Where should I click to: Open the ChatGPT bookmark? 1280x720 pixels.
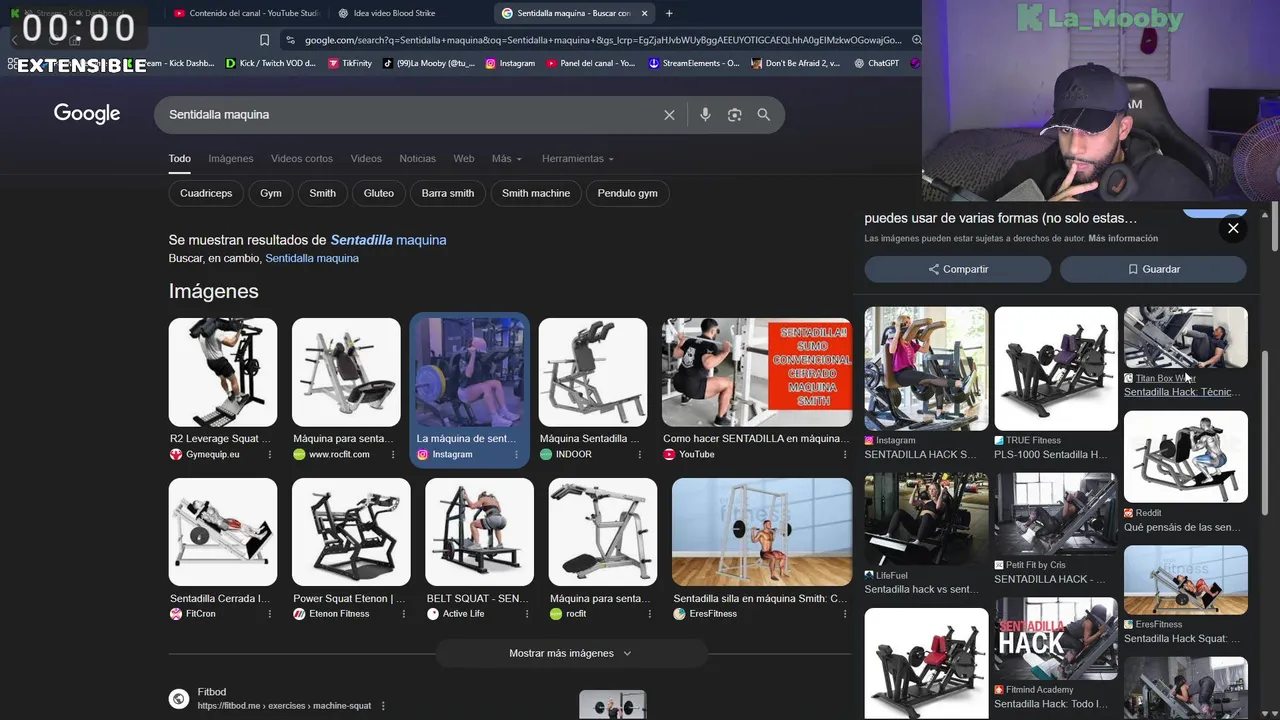(877, 63)
